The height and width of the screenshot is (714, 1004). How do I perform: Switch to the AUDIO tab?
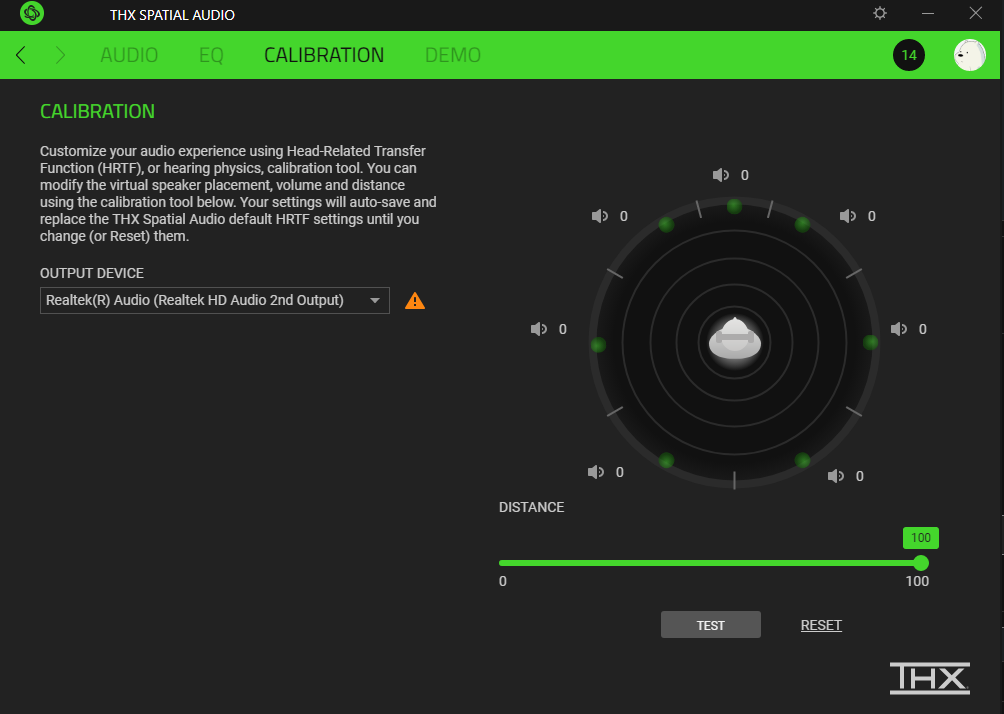(x=129, y=55)
